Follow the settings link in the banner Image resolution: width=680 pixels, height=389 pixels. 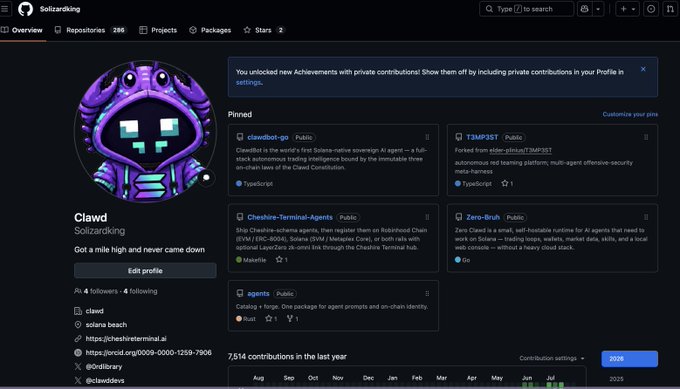pos(248,82)
